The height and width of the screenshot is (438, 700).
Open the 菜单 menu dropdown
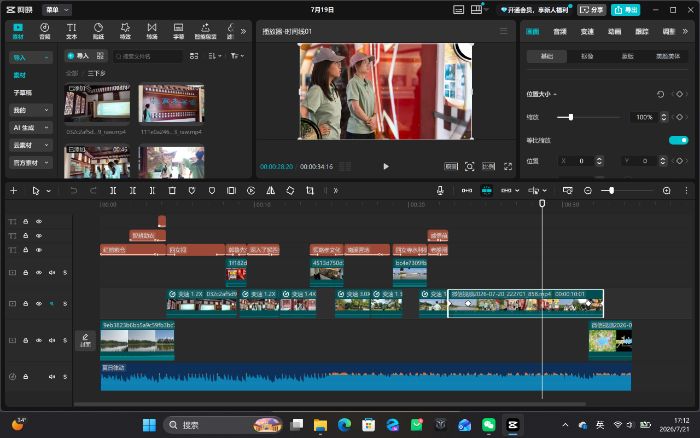tap(57, 9)
